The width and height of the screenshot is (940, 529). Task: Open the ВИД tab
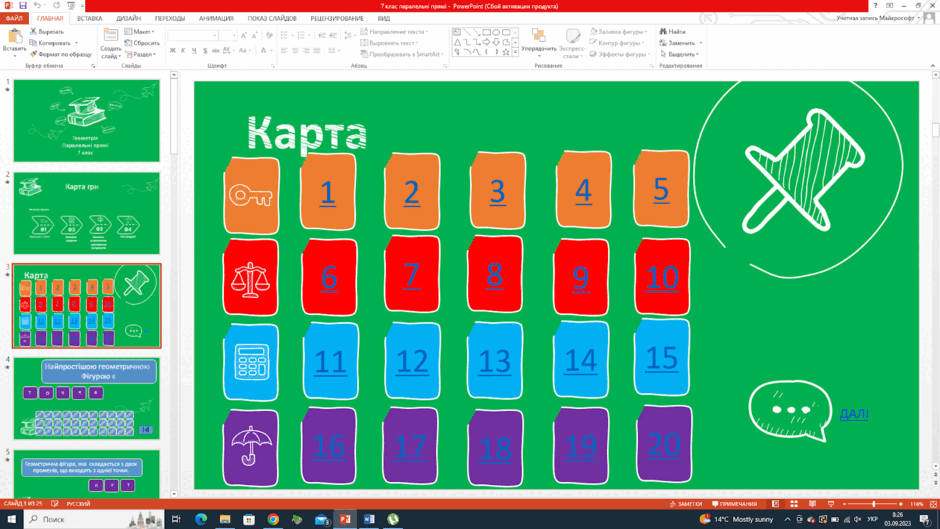pyautogui.click(x=384, y=19)
